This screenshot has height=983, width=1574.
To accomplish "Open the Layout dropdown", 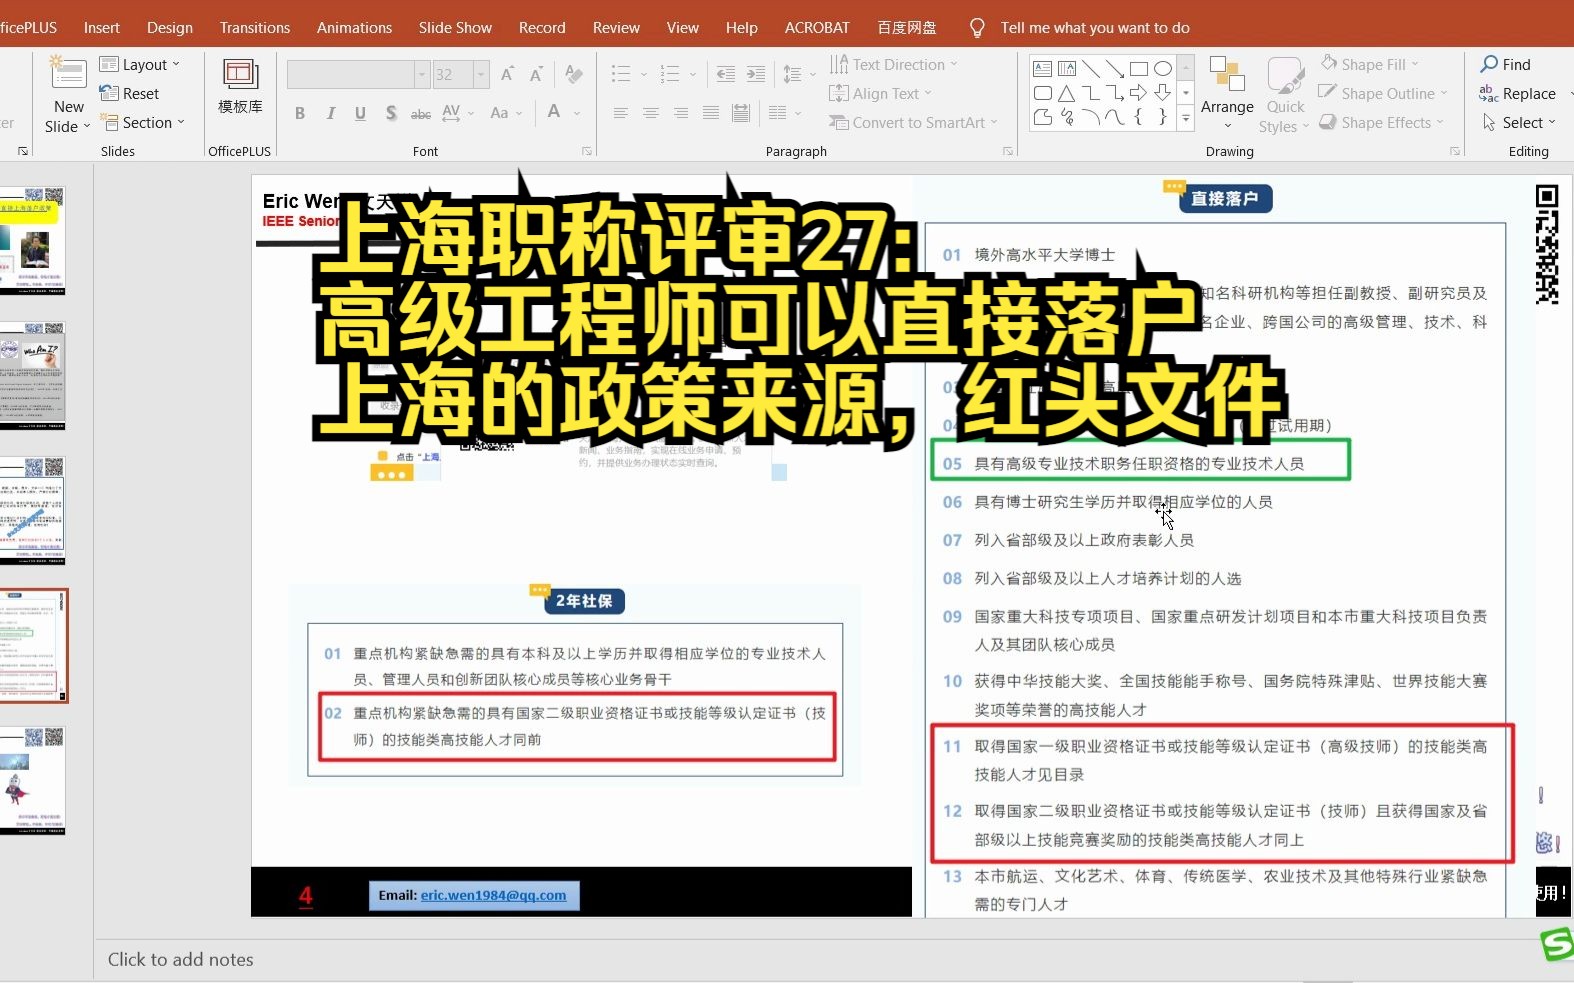I will point(140,65).
